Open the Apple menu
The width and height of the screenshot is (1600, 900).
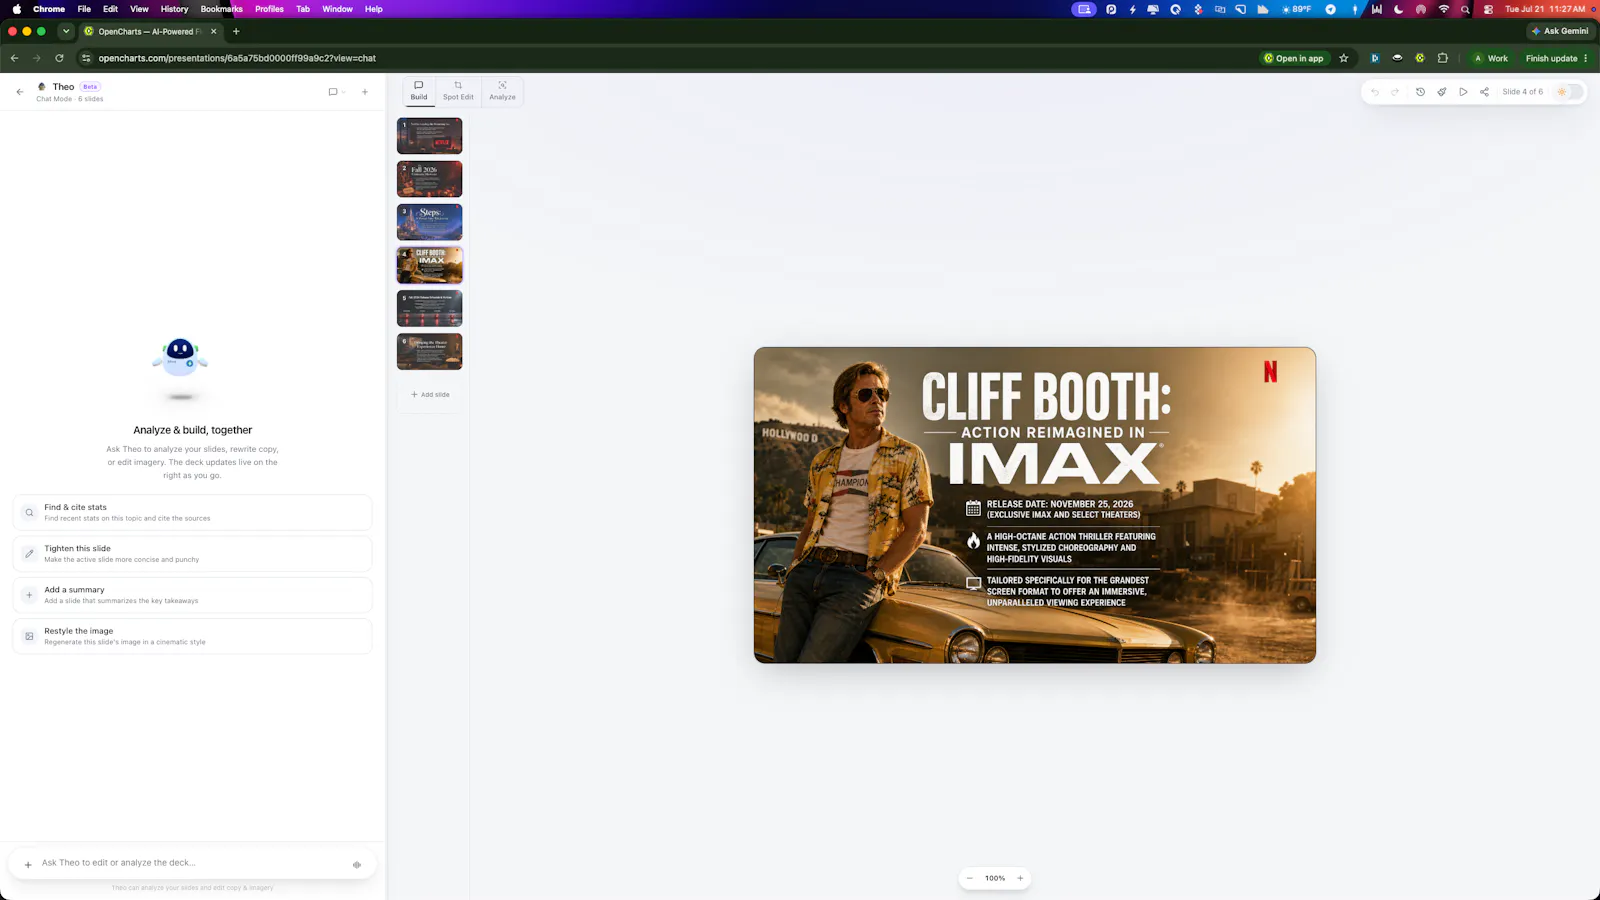(16, 9)
